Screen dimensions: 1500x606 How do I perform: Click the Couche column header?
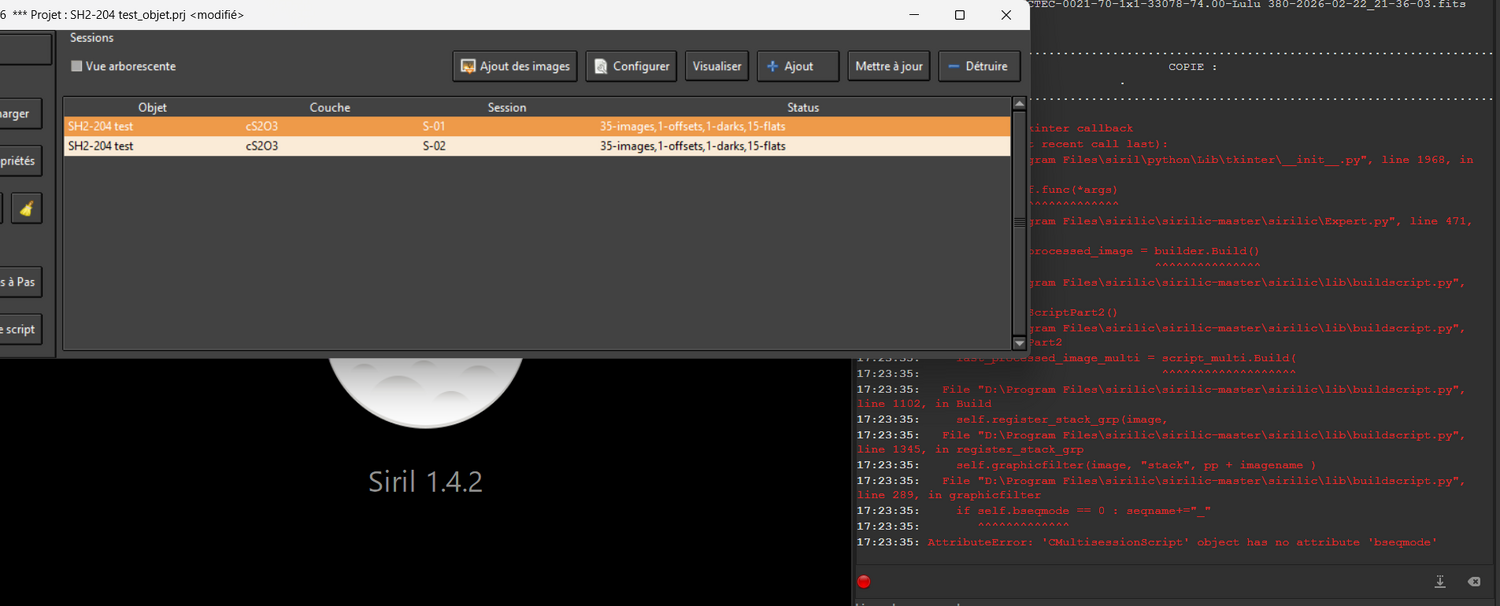pyautogui.click(x=330, y=107)
